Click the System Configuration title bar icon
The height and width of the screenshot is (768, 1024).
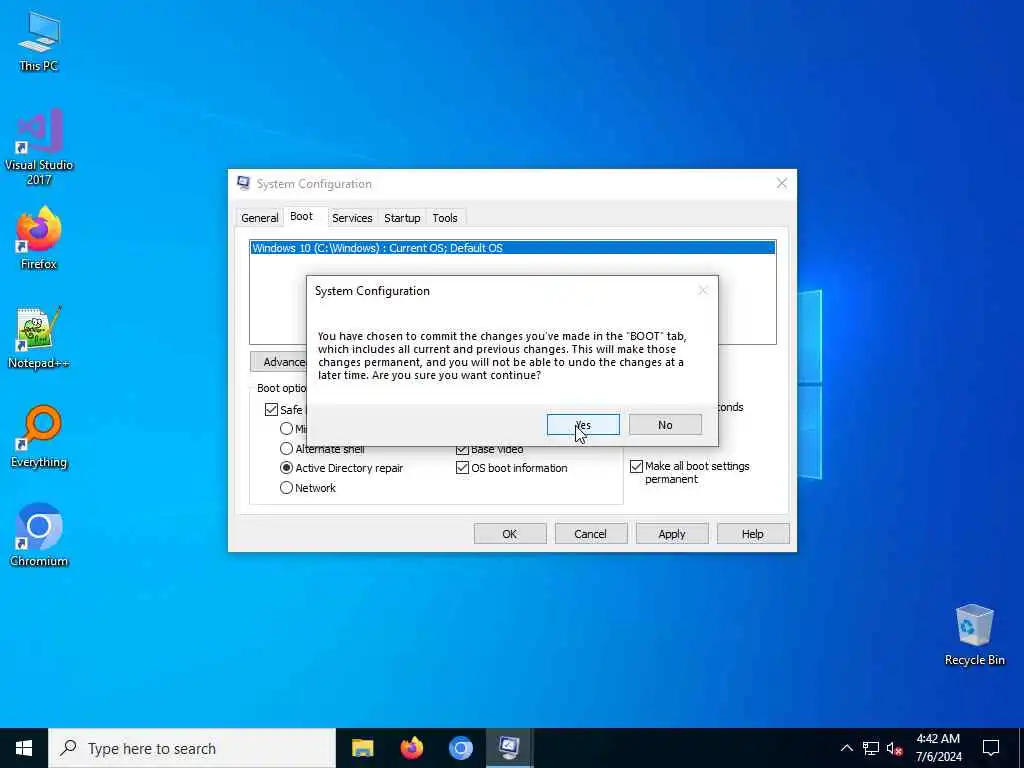point(244,184)
